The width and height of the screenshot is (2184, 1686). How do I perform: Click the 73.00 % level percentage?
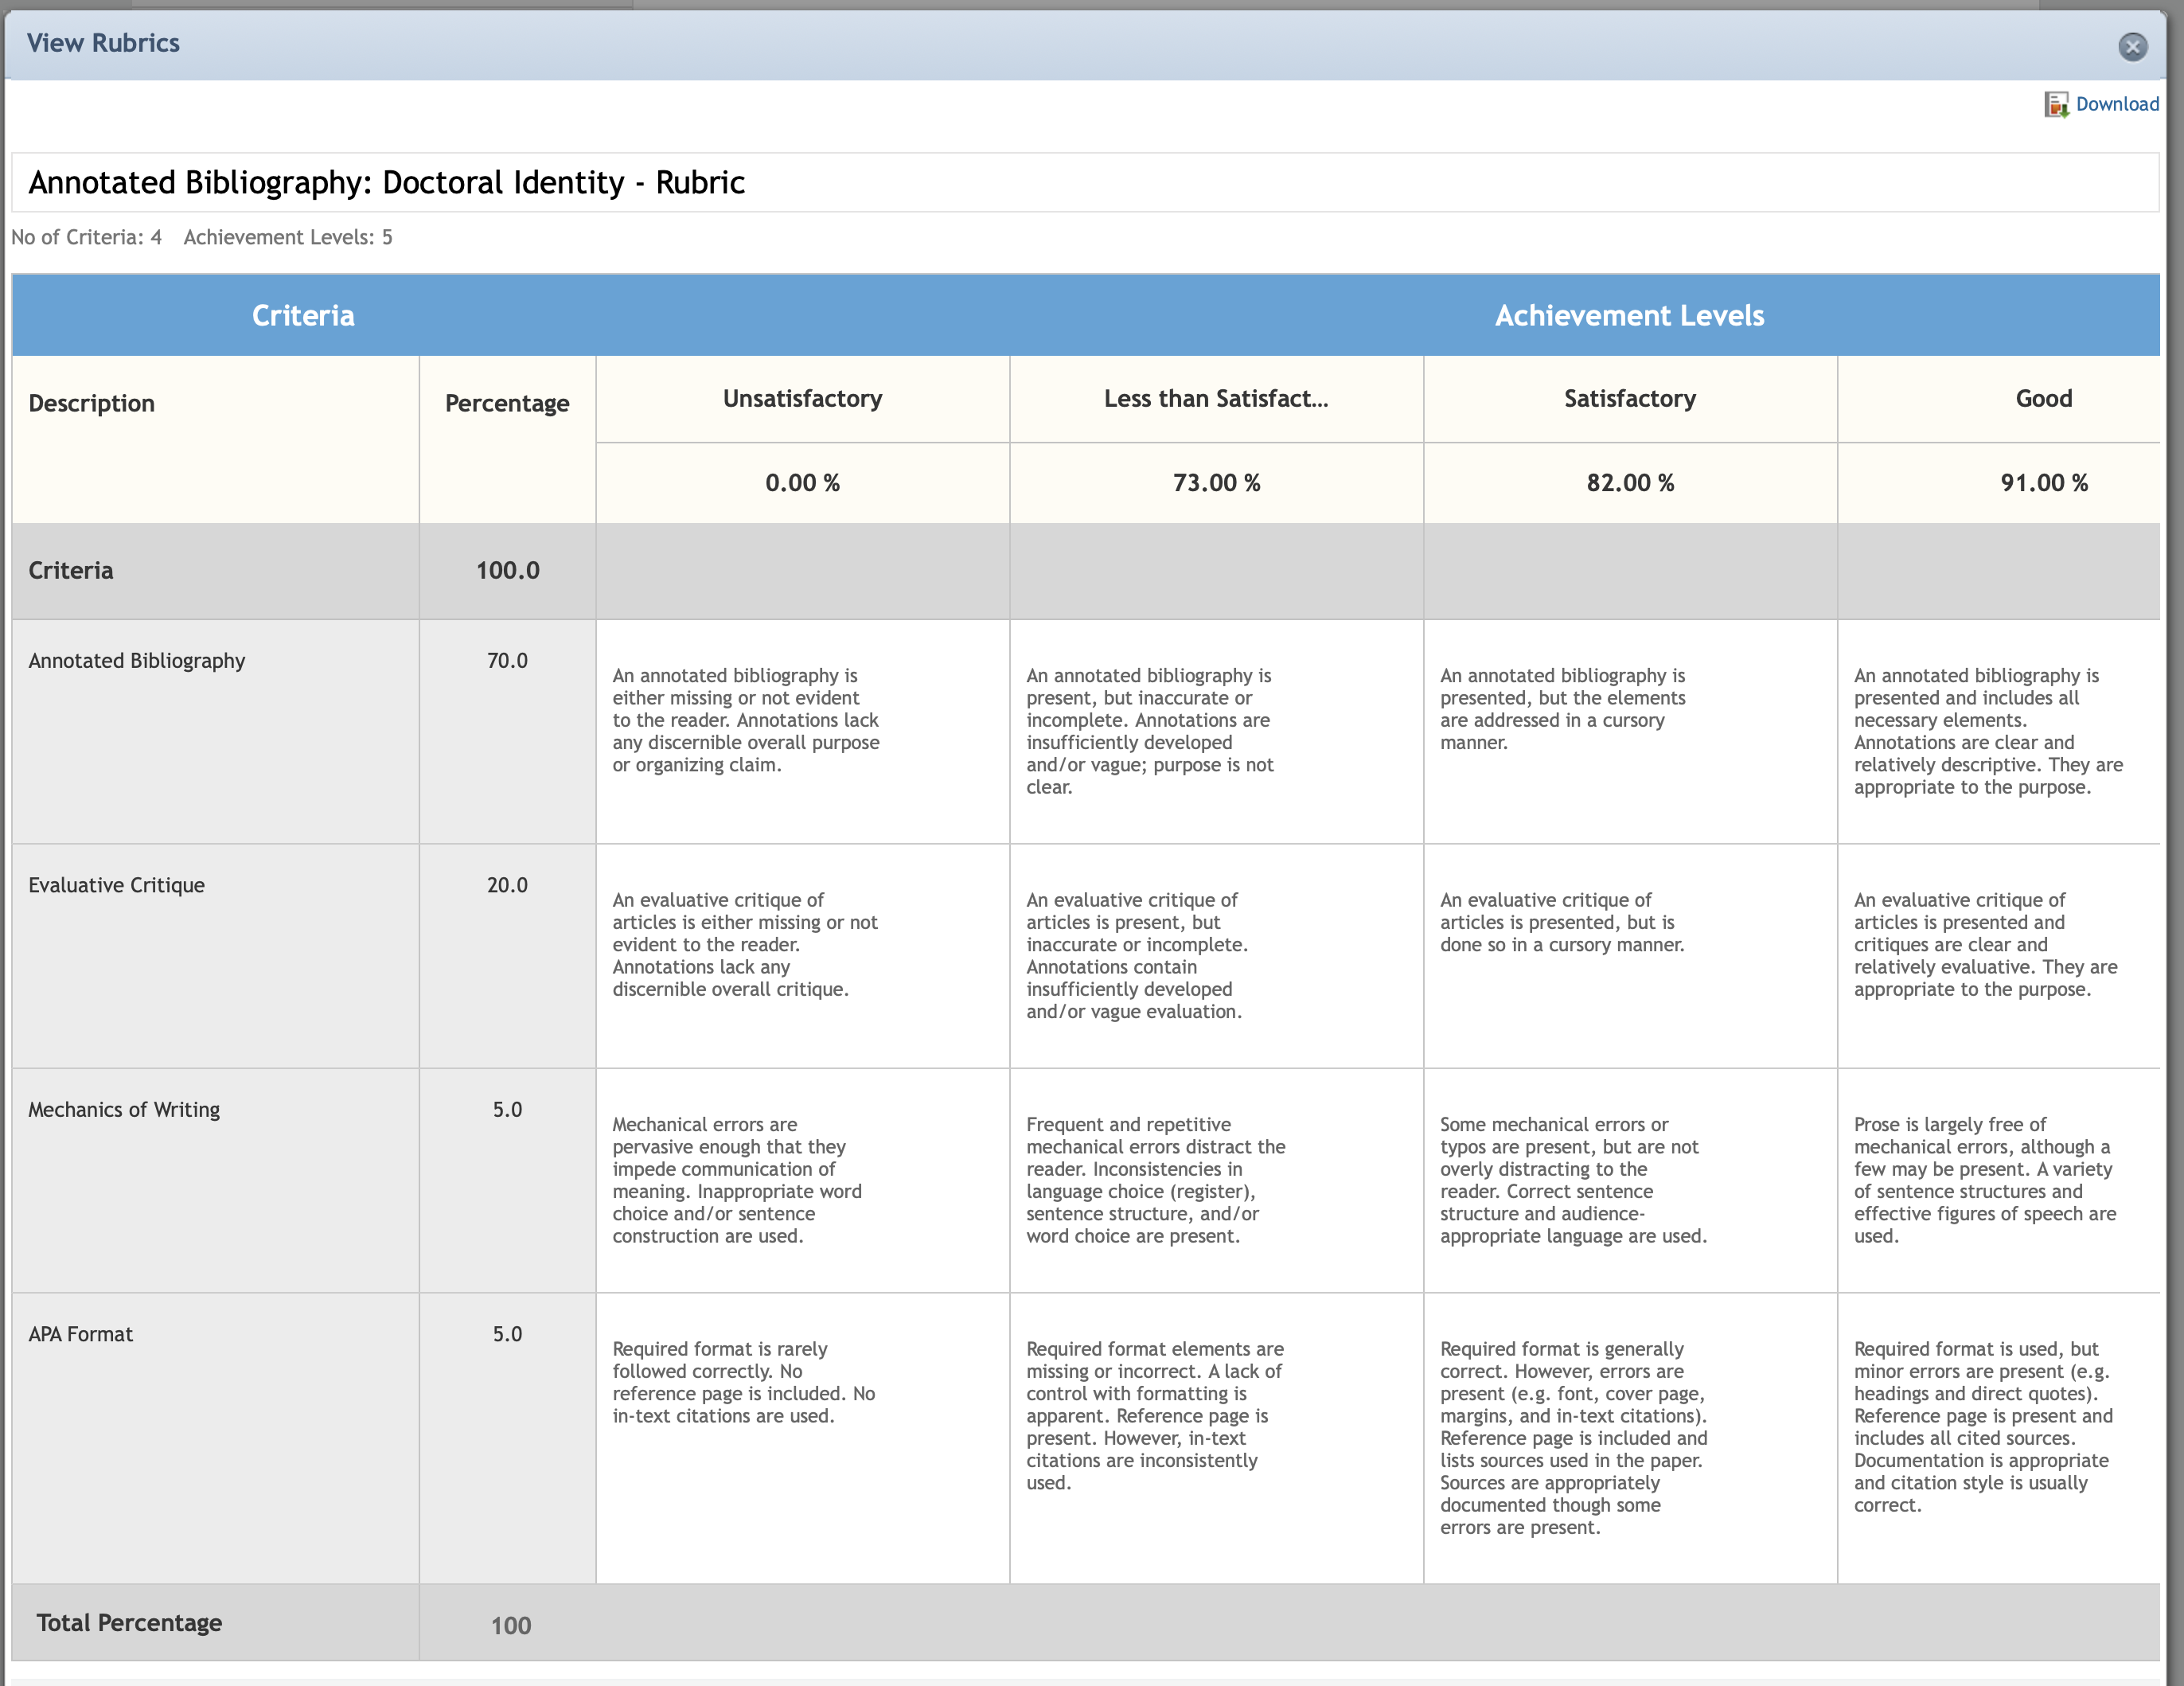pos(1216,483)
